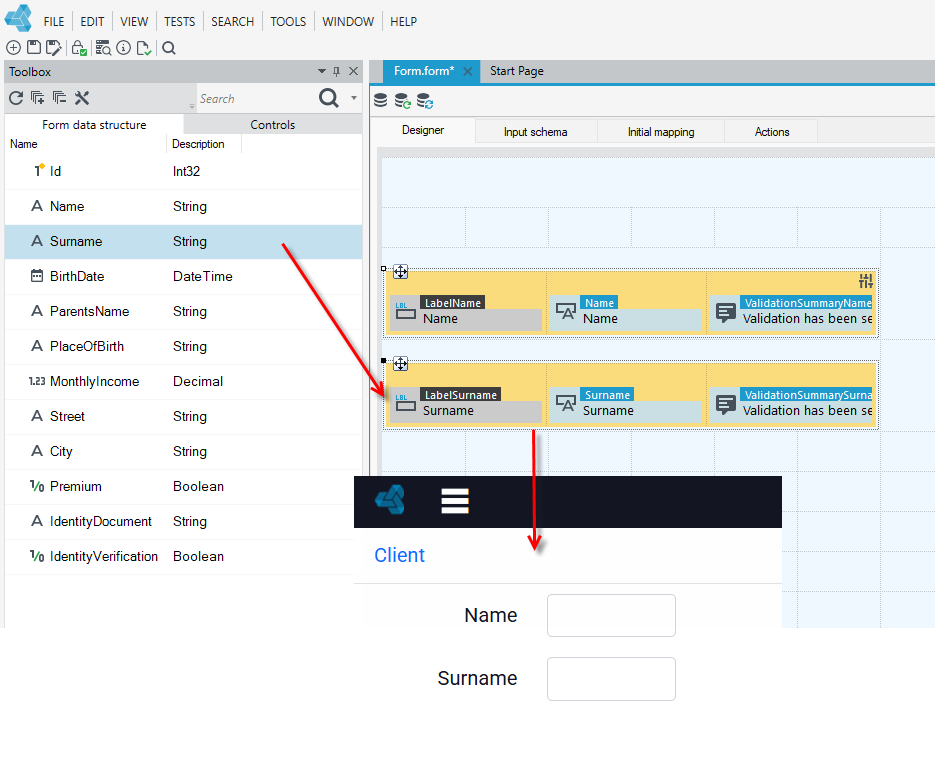935x763 pixels.
Task: Select the LabelSurname control in designer
Action: coord(466,403)
